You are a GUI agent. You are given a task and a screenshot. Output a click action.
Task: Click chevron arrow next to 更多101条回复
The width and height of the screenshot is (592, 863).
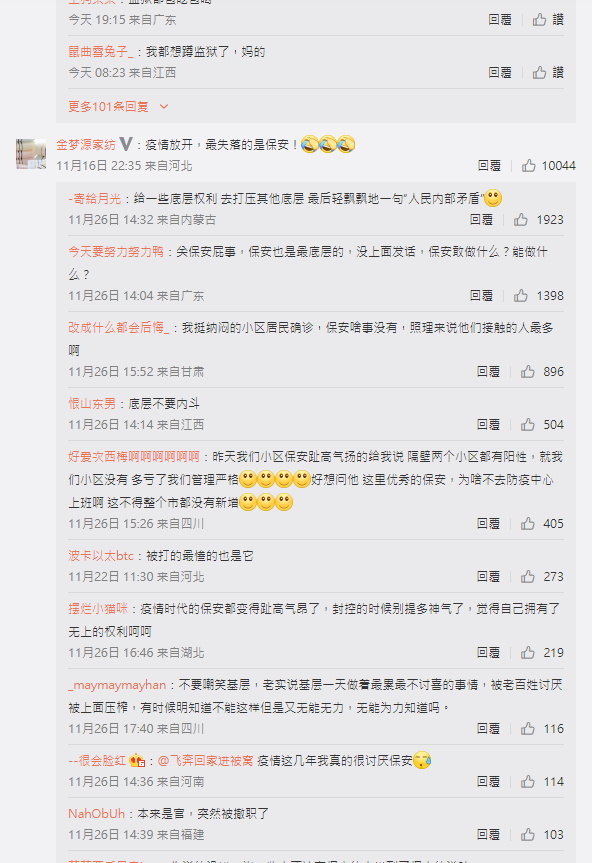pos(163,107)
